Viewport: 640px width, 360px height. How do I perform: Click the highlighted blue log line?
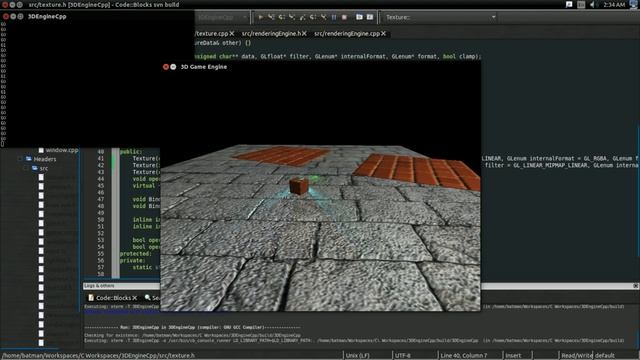click(122, 312)
